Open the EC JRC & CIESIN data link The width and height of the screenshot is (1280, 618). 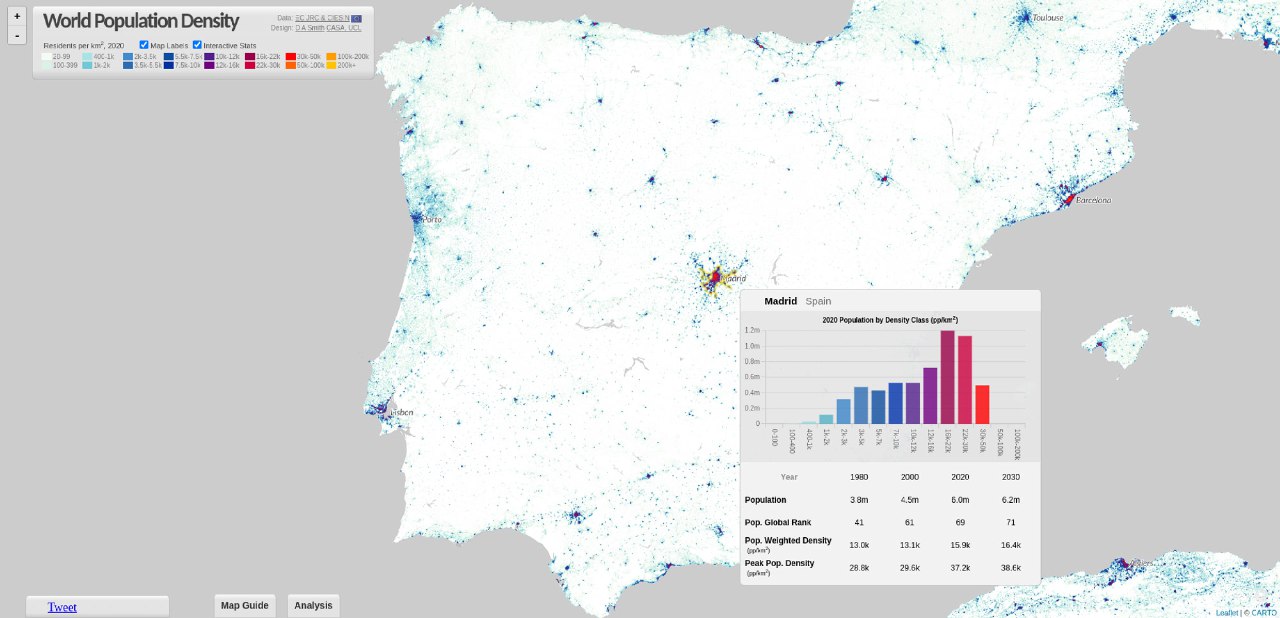pyautogui.click(x=322, y=18)
